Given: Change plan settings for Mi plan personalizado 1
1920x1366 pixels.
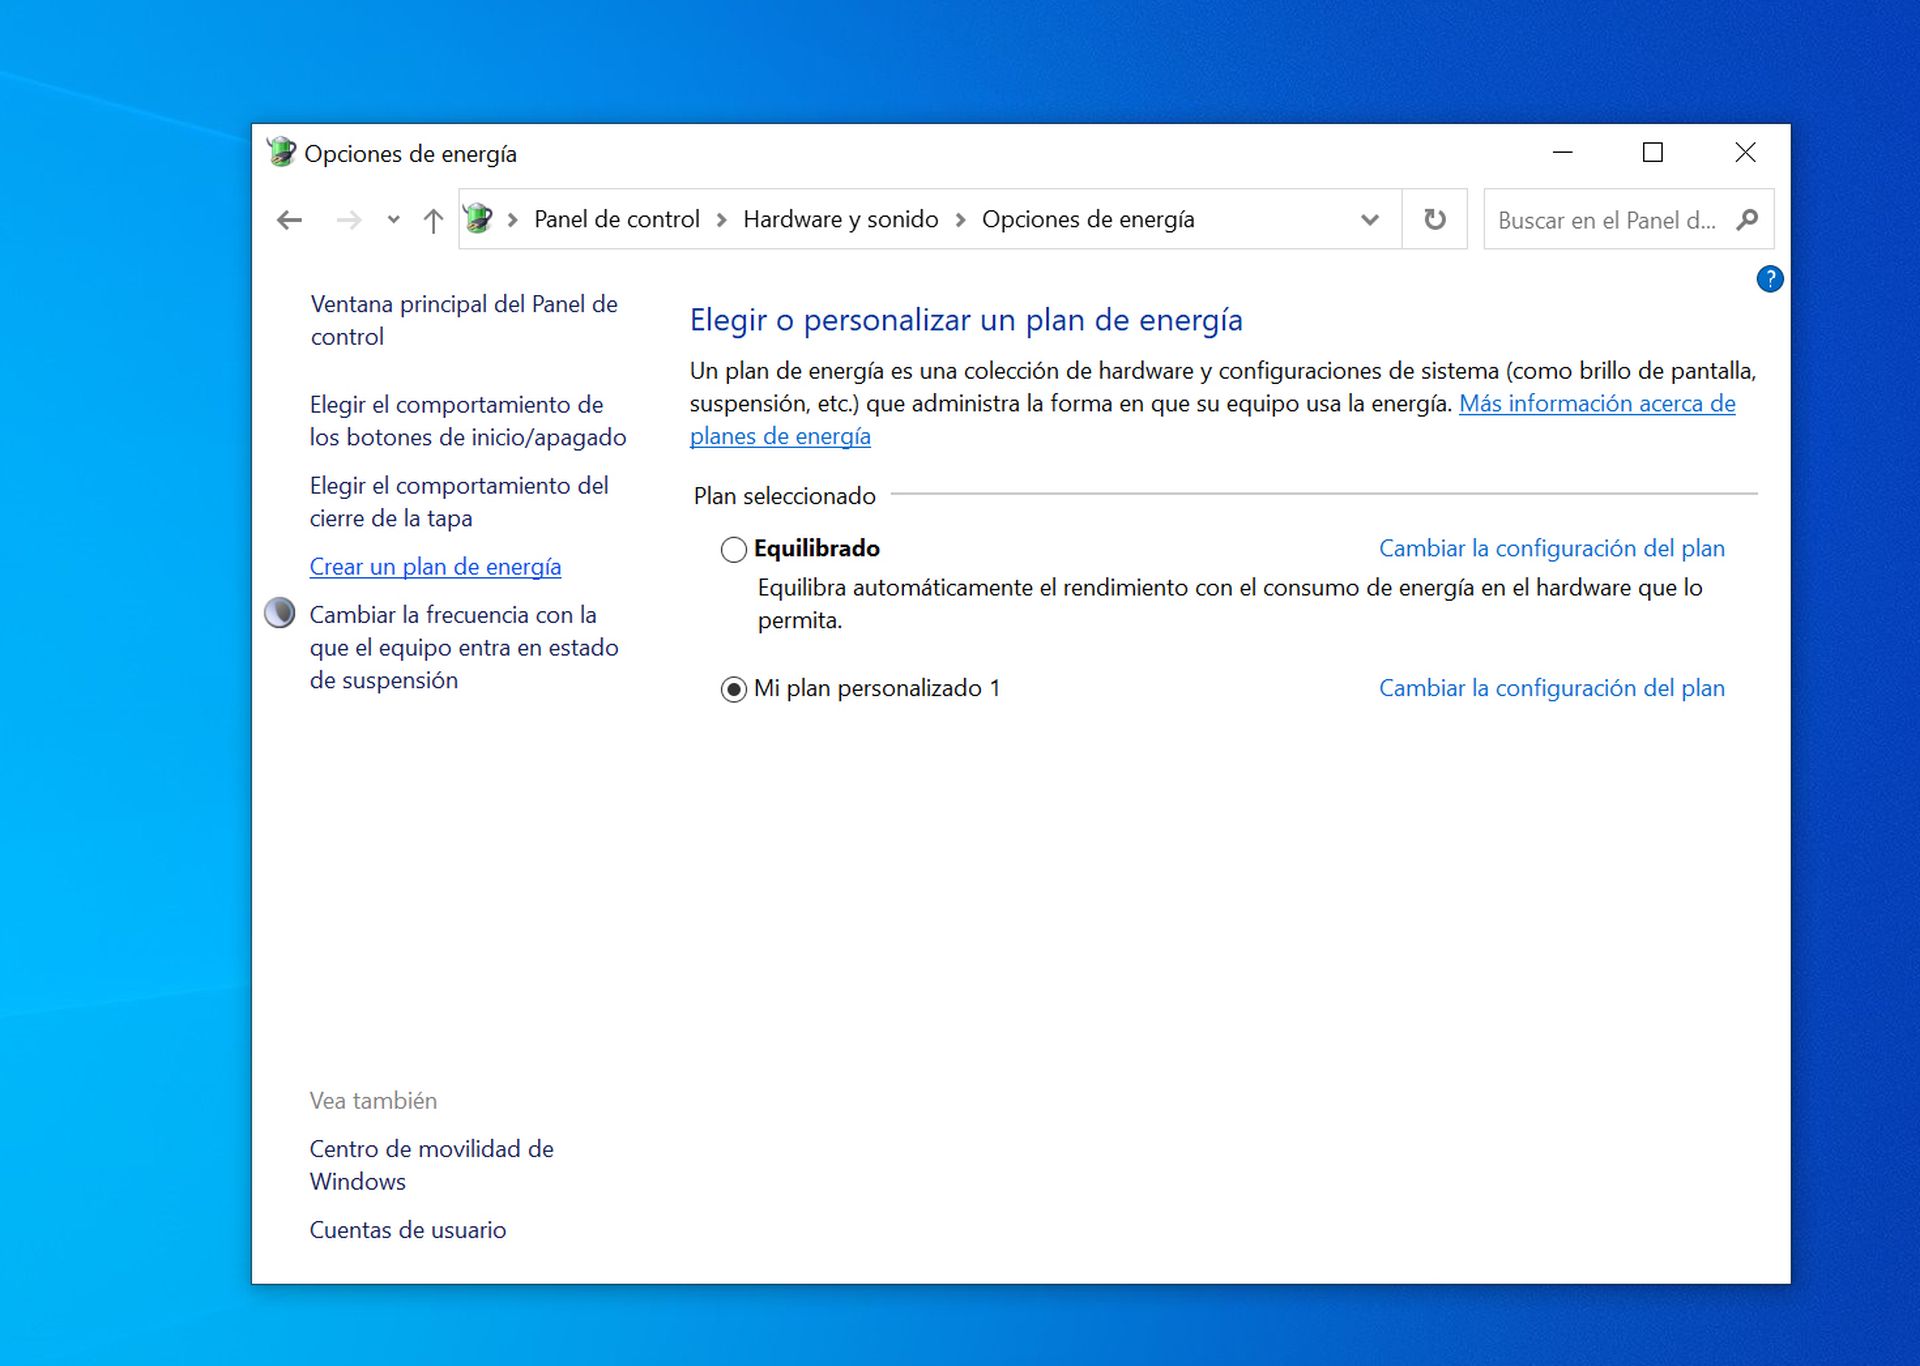Looking at the screenshot, I should [x=1551, y=688].
